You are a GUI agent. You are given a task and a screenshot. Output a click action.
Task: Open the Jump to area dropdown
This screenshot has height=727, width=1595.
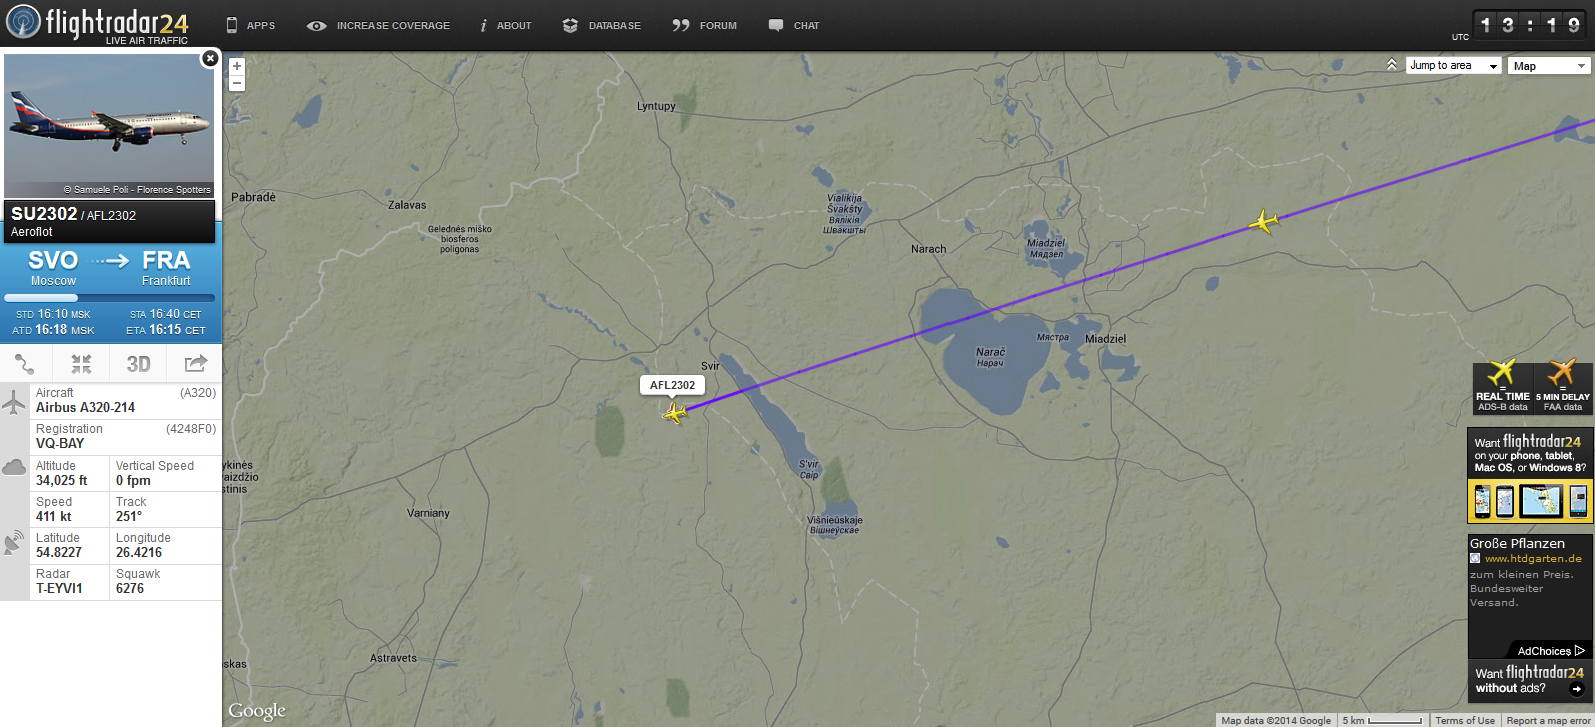pos(1454,66)
